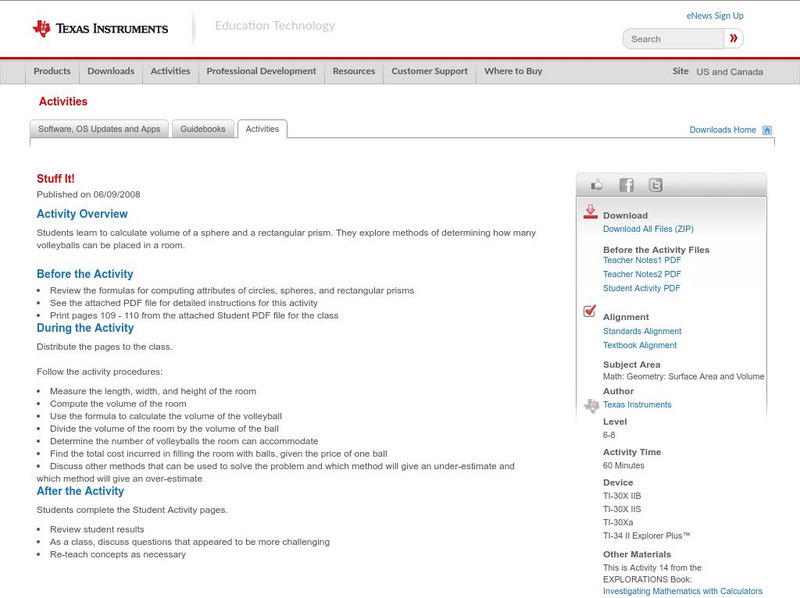This screenshot has height=598, width=800.
Task: Click the red download arrow icon
Action: [590, 212]
